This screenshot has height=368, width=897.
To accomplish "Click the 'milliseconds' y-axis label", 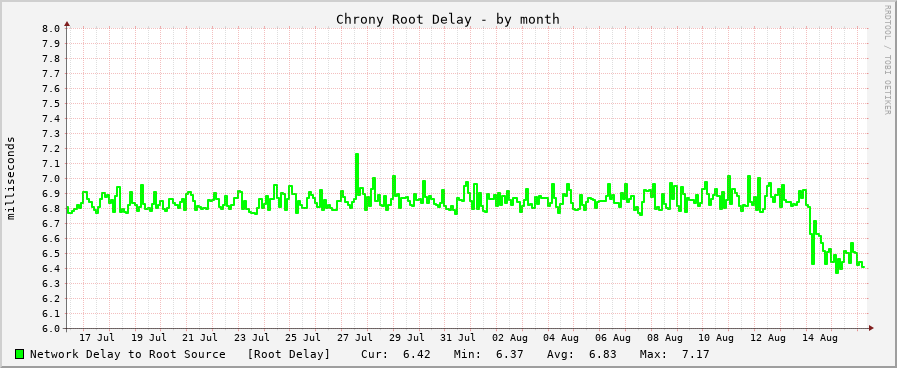I will (11, 178).
